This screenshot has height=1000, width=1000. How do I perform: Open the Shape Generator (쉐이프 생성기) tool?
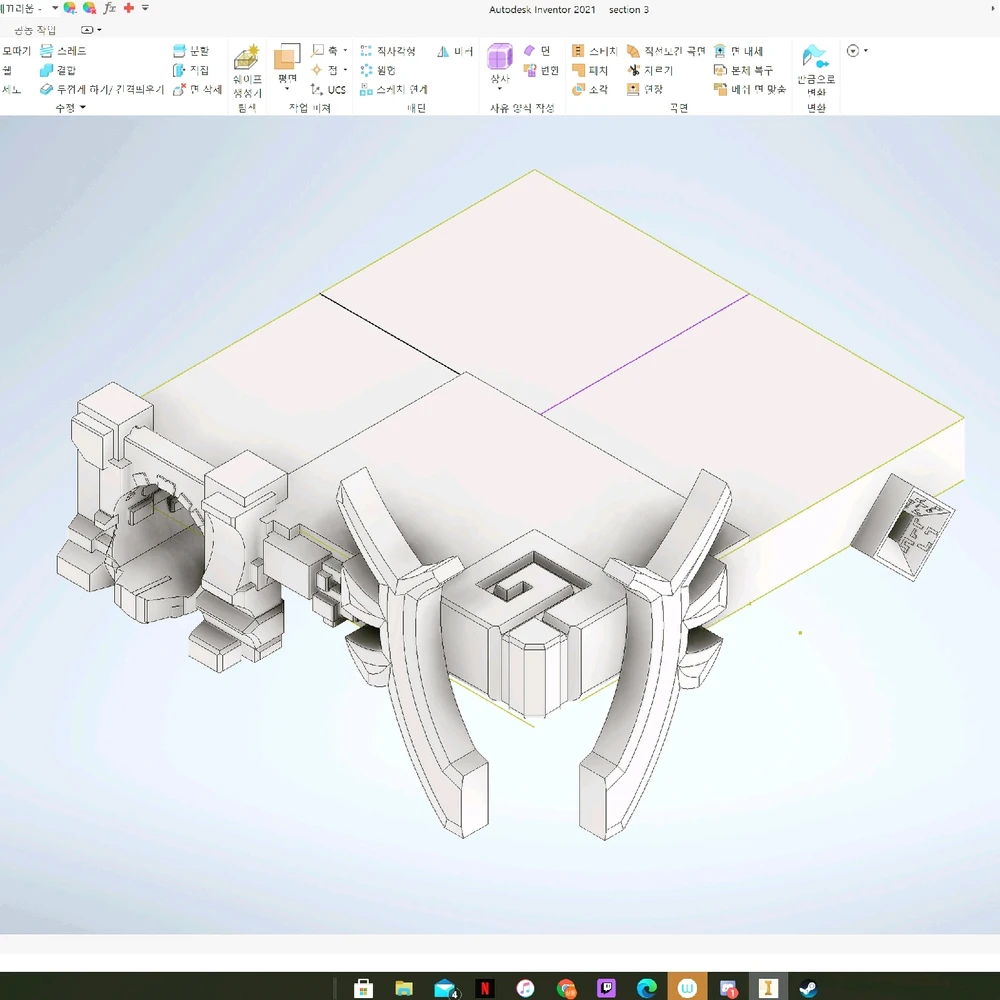click(x=246, y=72)
